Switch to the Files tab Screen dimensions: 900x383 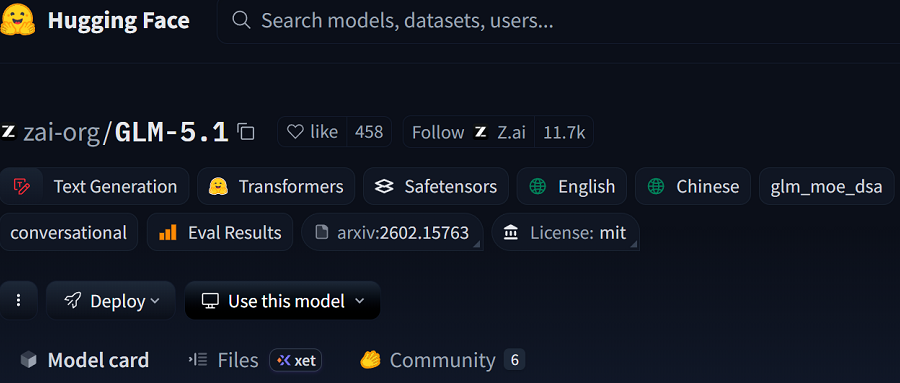tap(223, 360)
